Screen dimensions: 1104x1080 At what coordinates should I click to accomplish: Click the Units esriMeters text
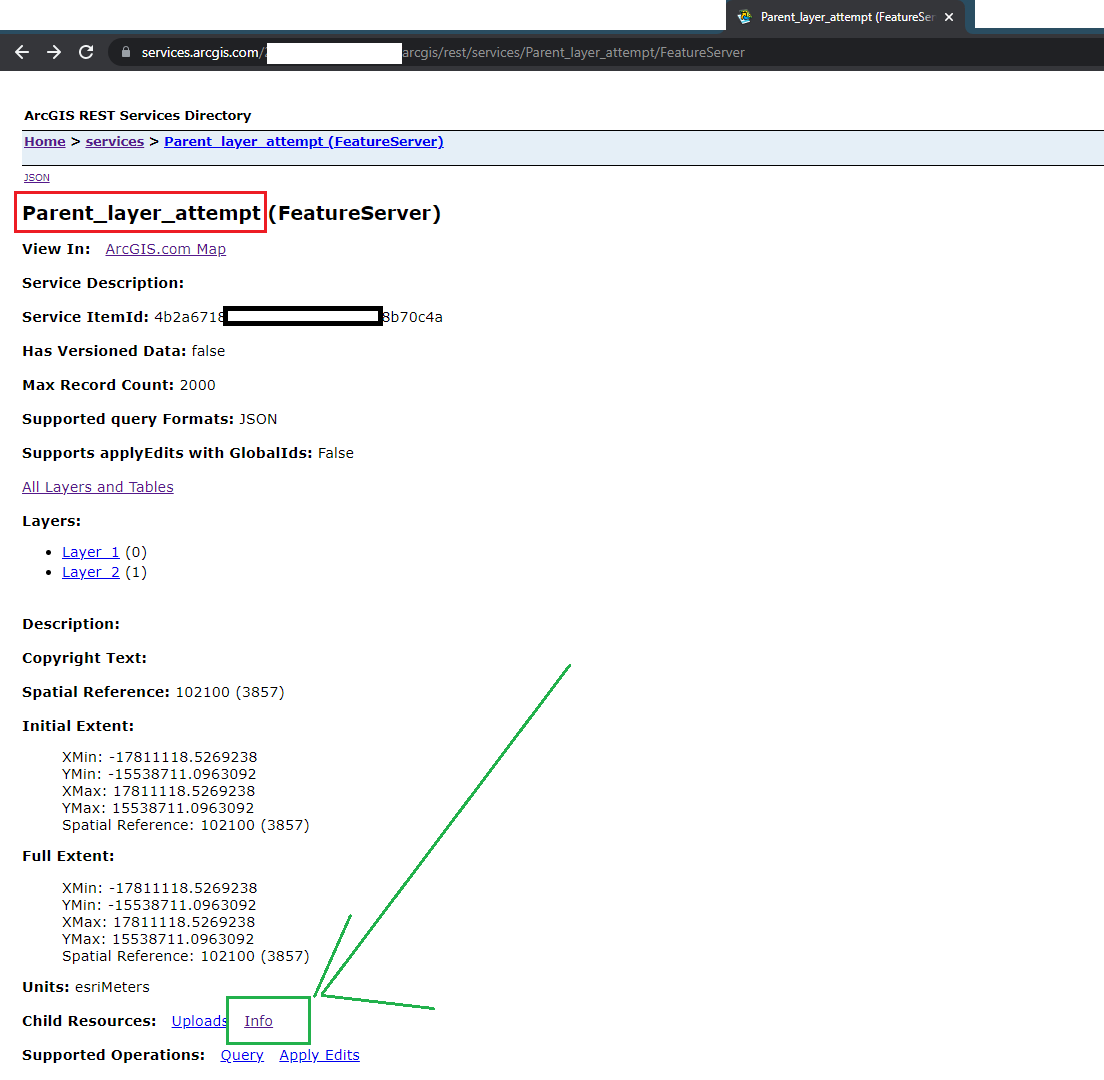[113, 987]
